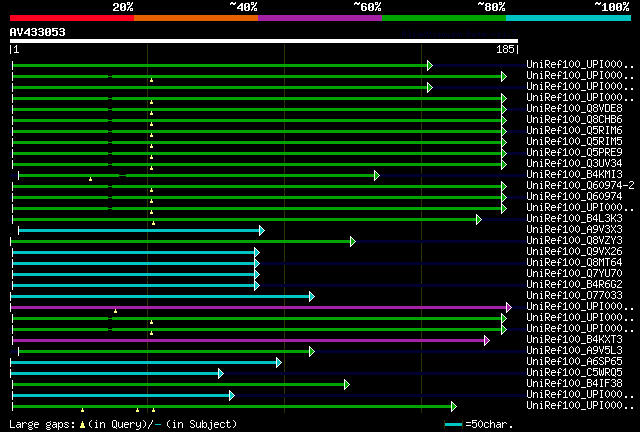640x432 pixels.
Task: Click the red 20% identity legend segment
Action: click(x=72, y=18)
